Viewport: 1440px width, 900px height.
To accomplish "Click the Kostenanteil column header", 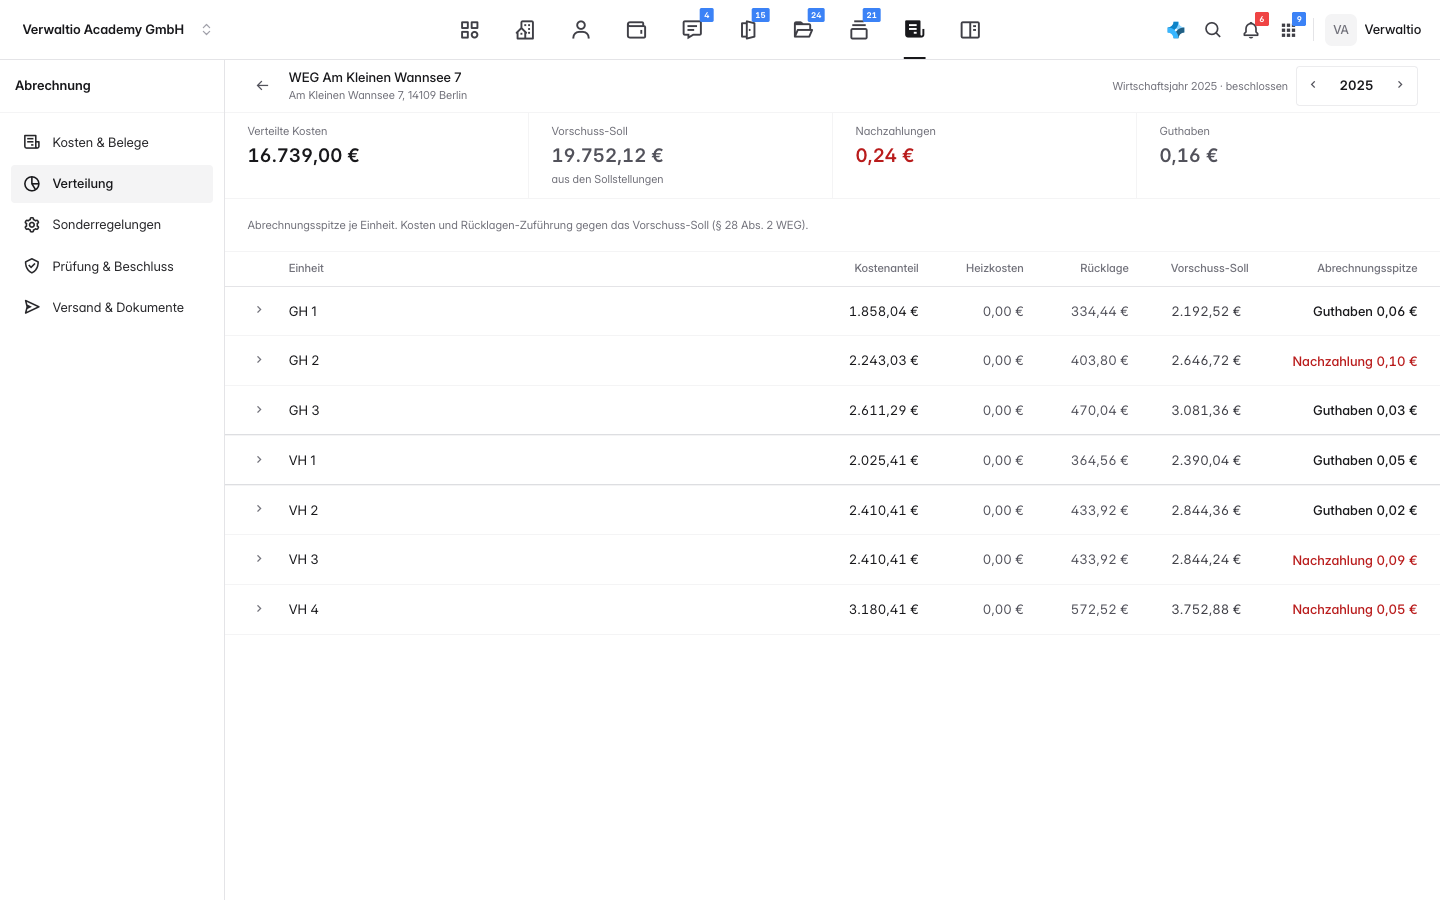I will [x=886, y=268].
